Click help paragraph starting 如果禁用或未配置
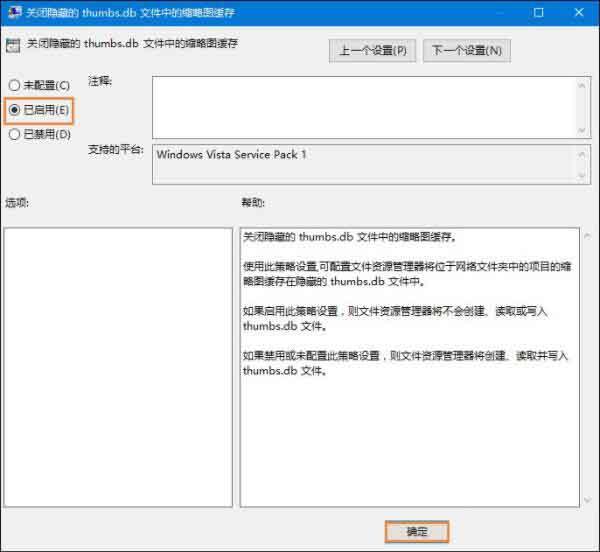Image resolution: width=600 pixels, height=552 pixels. click(406, 363)
